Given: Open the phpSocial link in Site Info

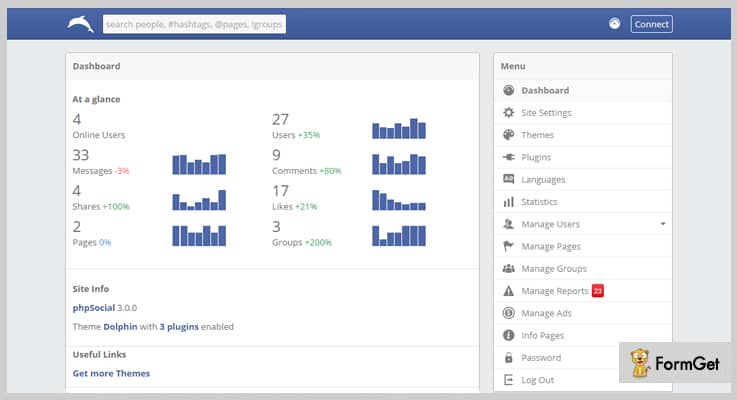Looking at the screenshot, I should [x=94, y=308].
